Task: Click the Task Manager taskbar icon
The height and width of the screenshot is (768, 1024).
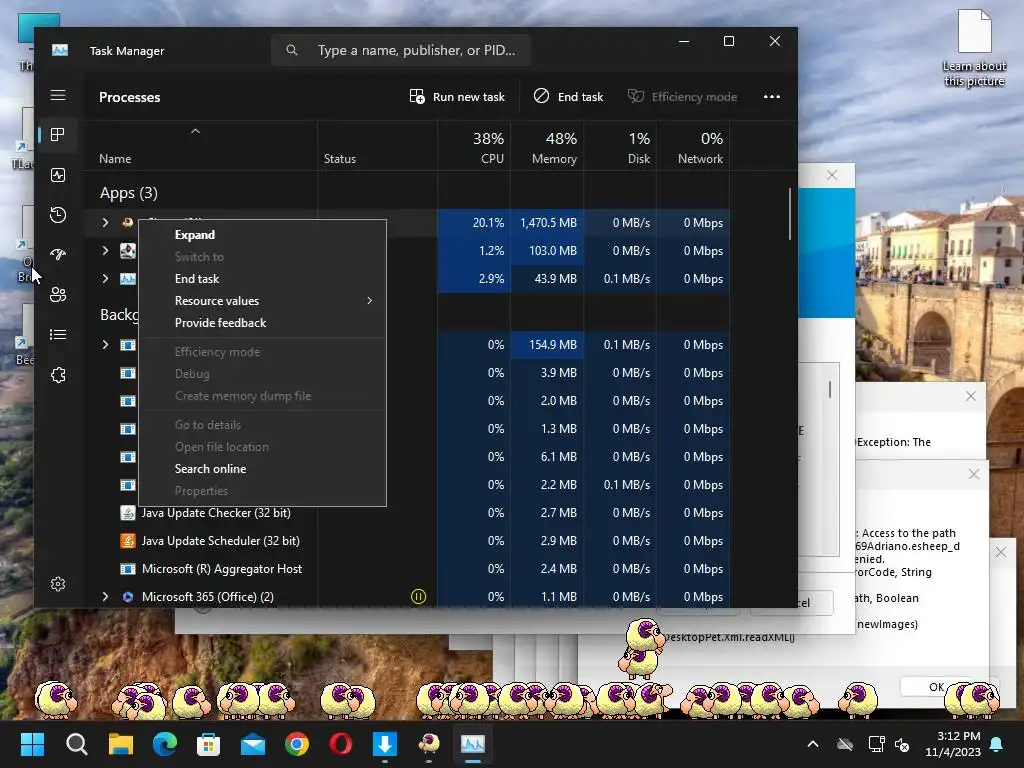Action: tap(473, 744)
